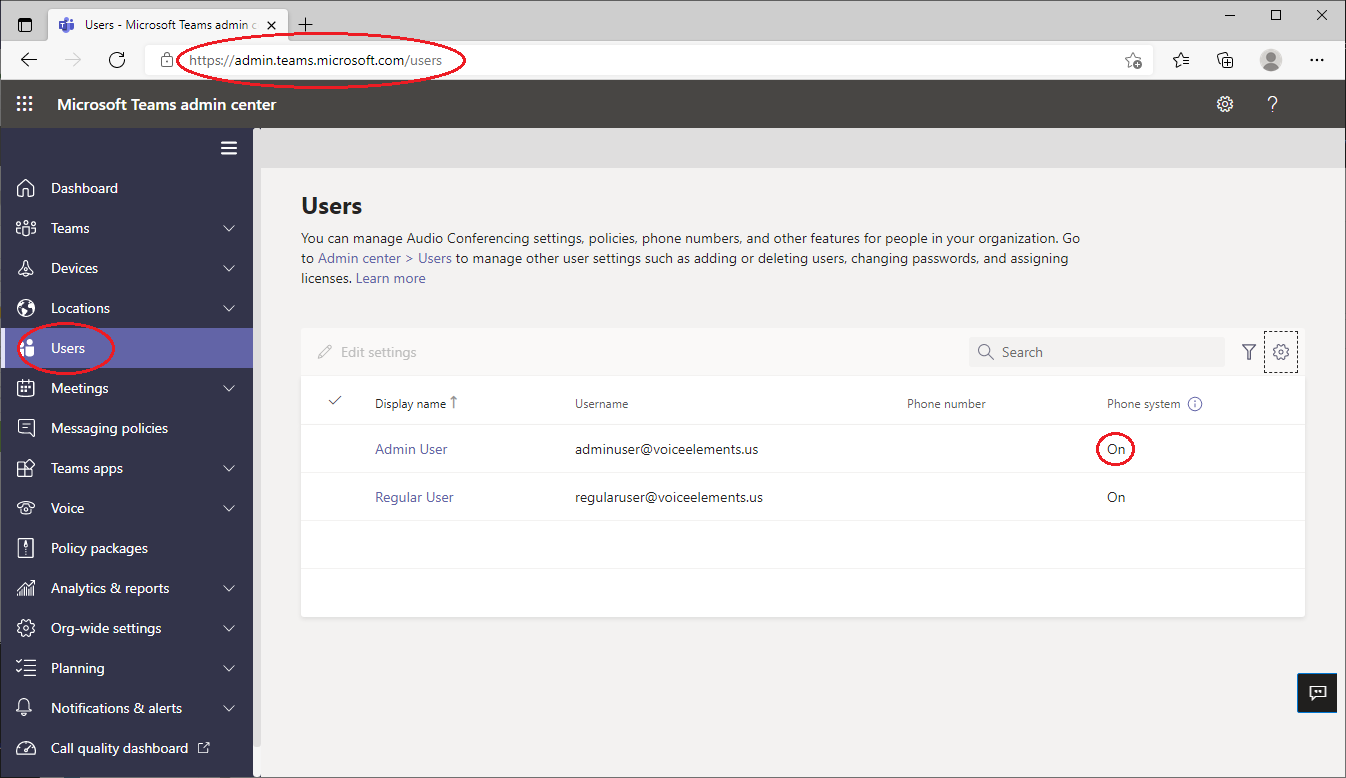Click the Dashboard home icon
Viewport: 1346px width, 778px height.
pyautogui.click(x=26, y=188)
